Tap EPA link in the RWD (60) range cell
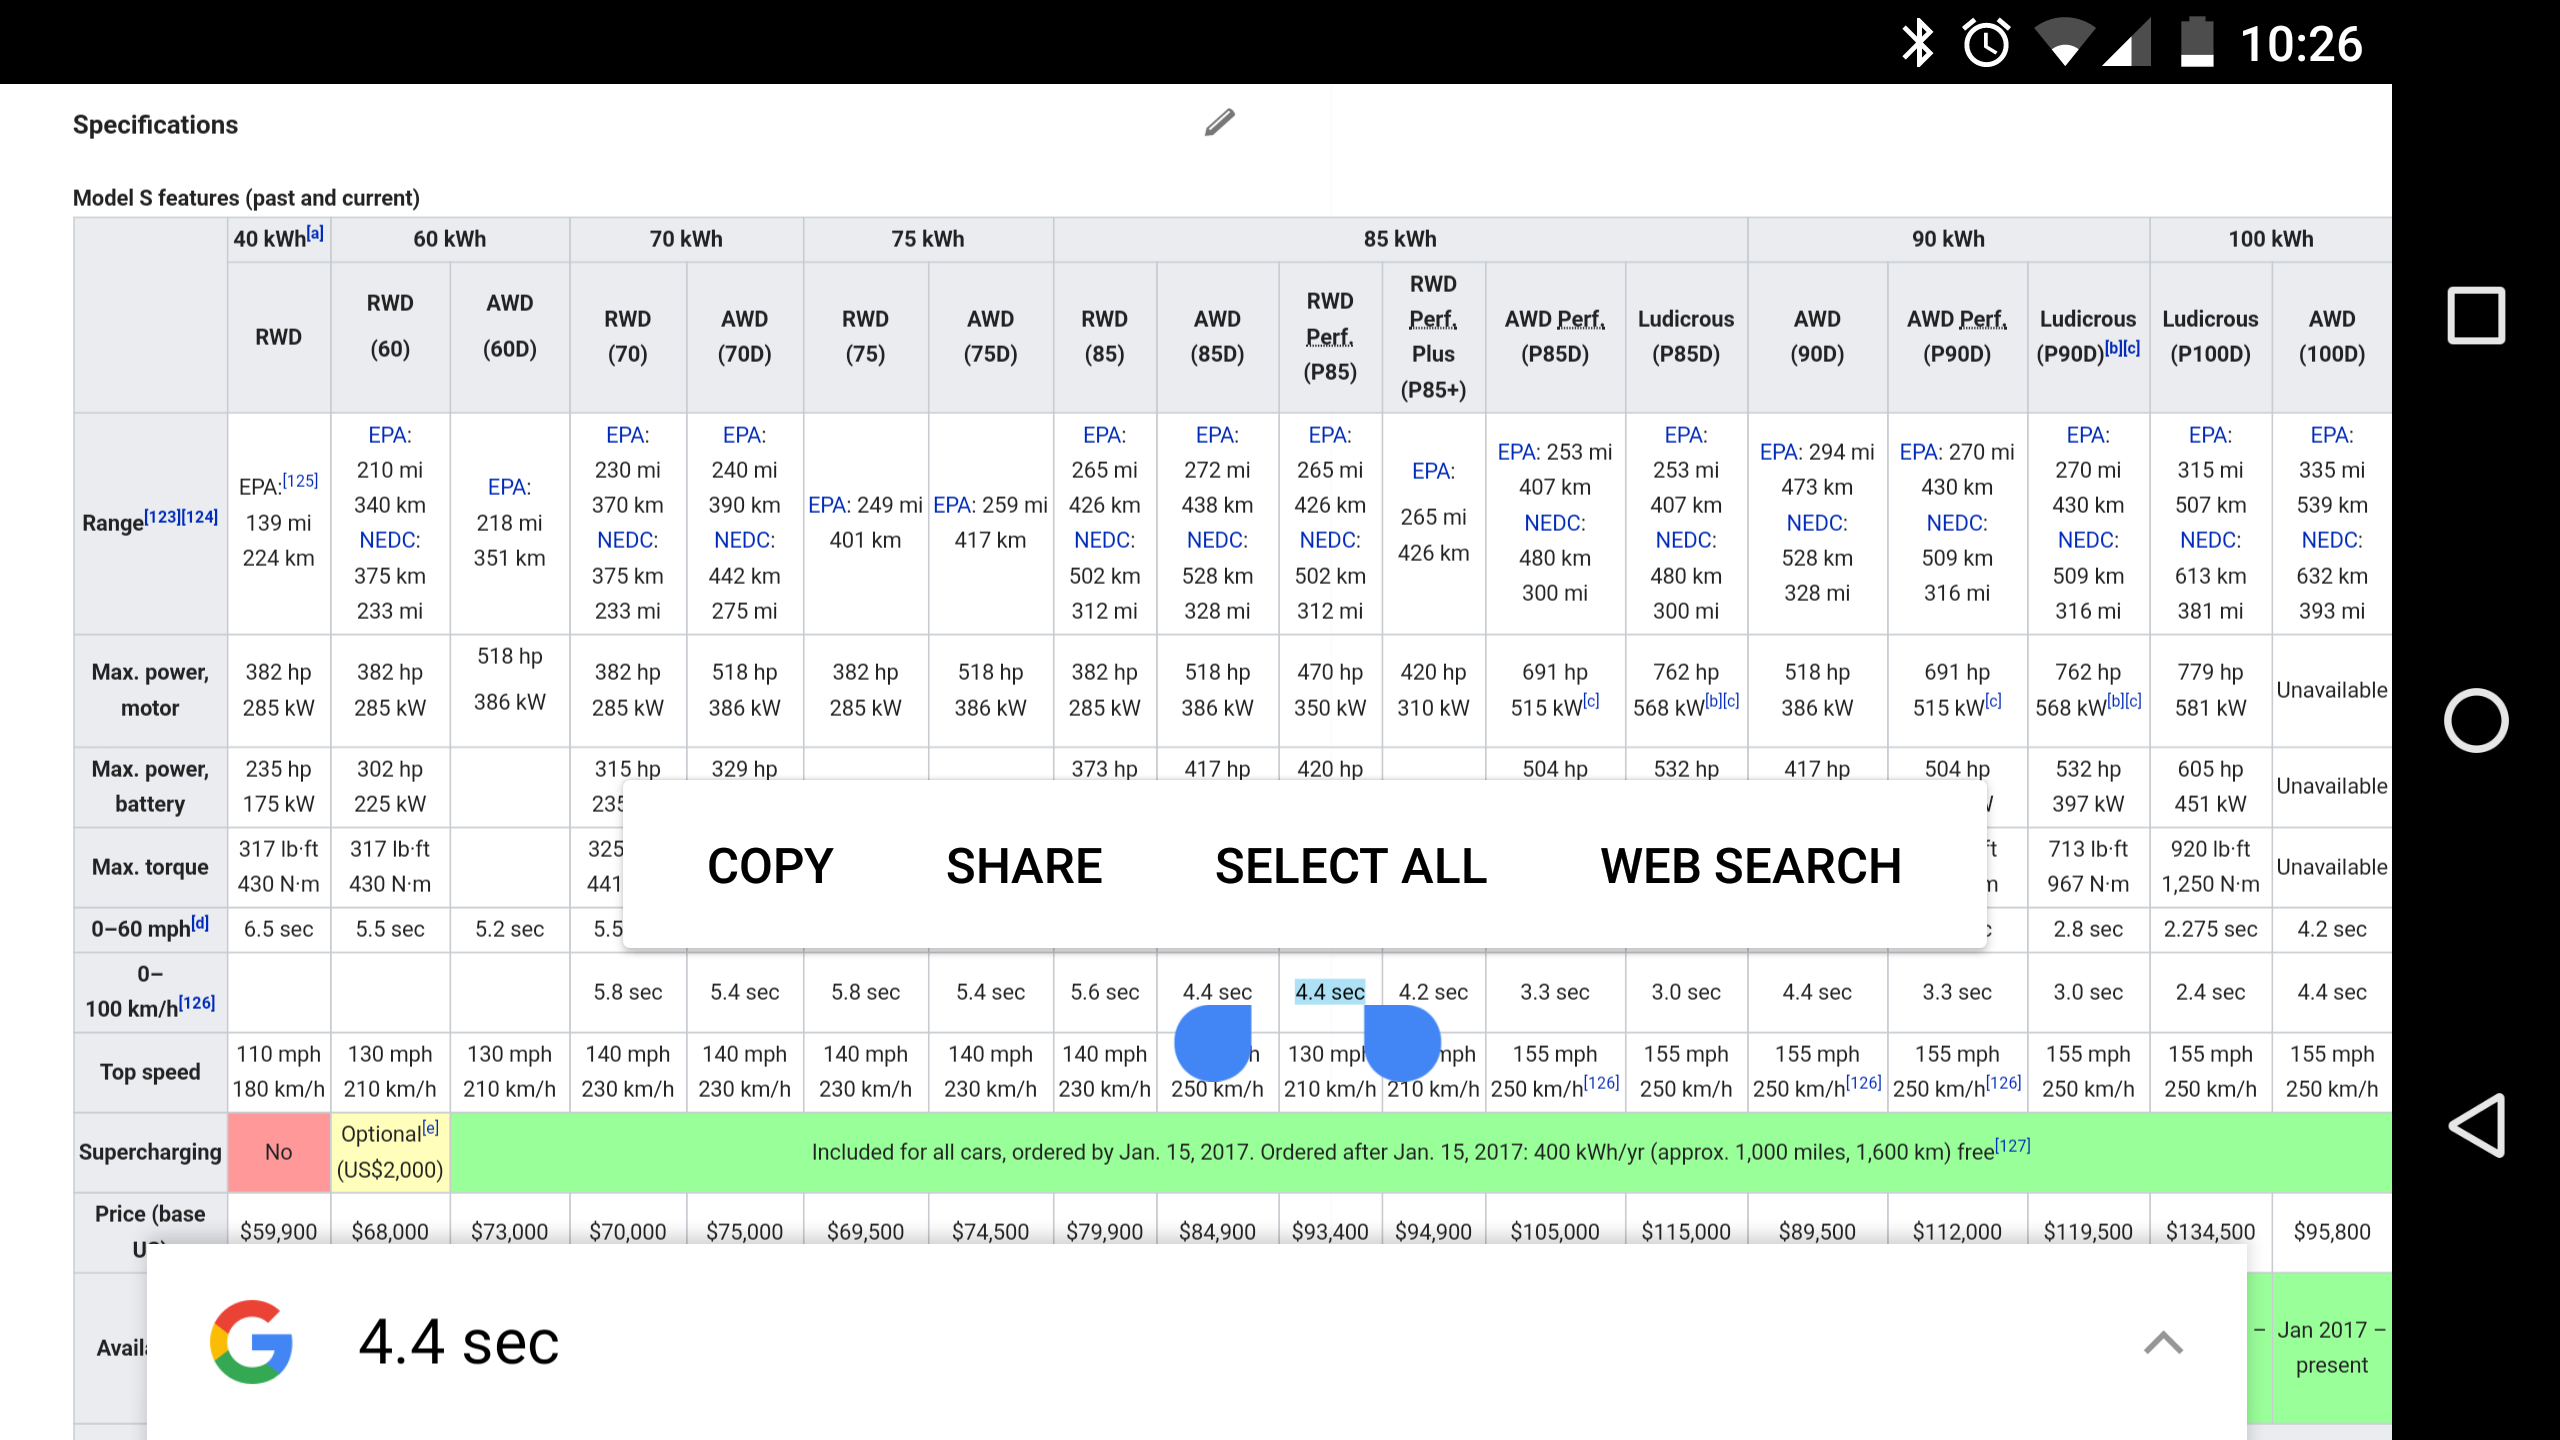 click(387, 435)
